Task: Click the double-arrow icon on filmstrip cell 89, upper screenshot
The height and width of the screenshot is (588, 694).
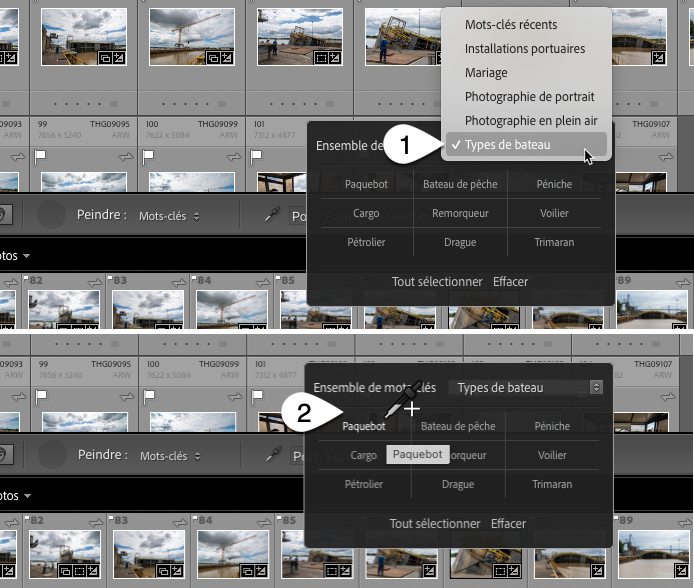Action: 683,282
